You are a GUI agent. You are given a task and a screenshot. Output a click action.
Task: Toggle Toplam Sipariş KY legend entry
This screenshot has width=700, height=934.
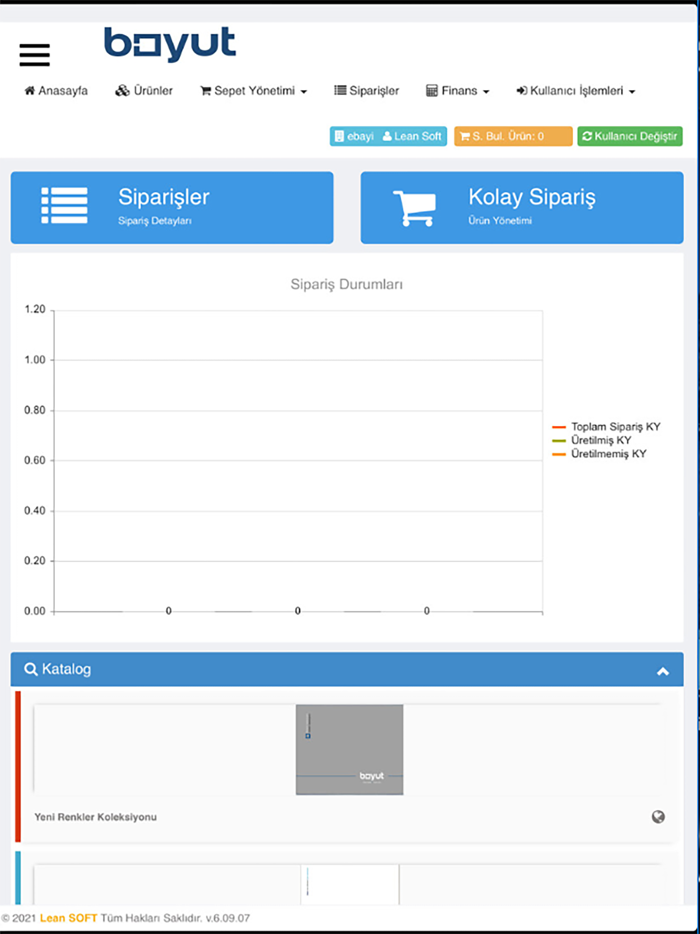coord(607,427)
